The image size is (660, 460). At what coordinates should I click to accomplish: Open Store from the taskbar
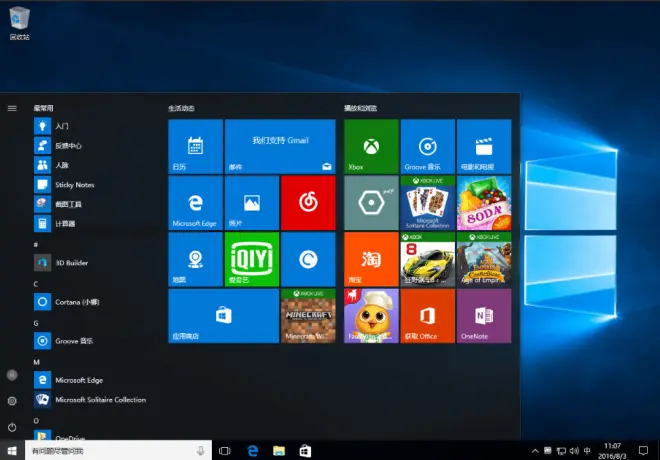pyautogui.click(x=305, y=451)
